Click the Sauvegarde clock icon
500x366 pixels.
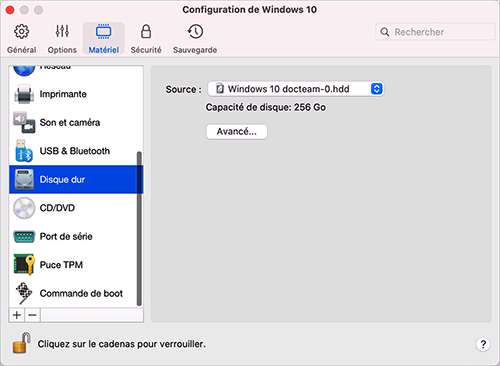coord(195,31)
